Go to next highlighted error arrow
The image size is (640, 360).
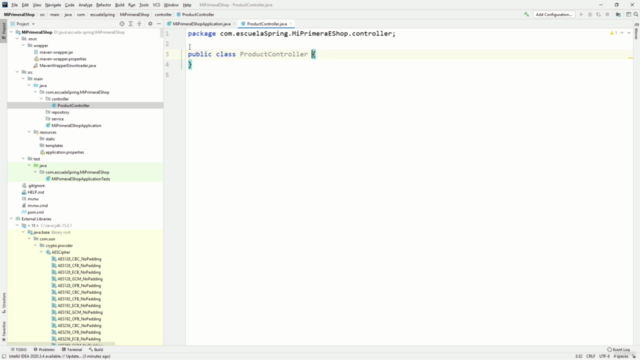point(629,33)
